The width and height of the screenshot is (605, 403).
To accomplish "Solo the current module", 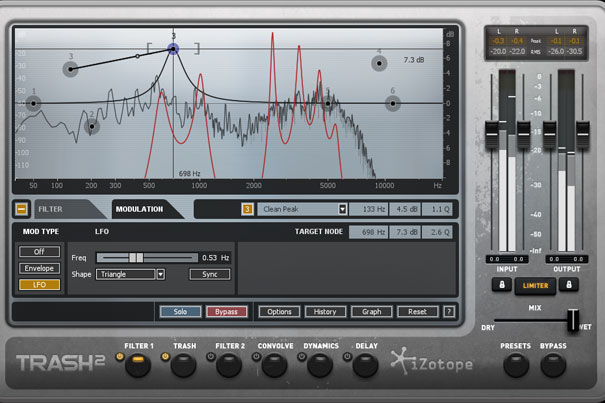I will (x=180, y=312).
